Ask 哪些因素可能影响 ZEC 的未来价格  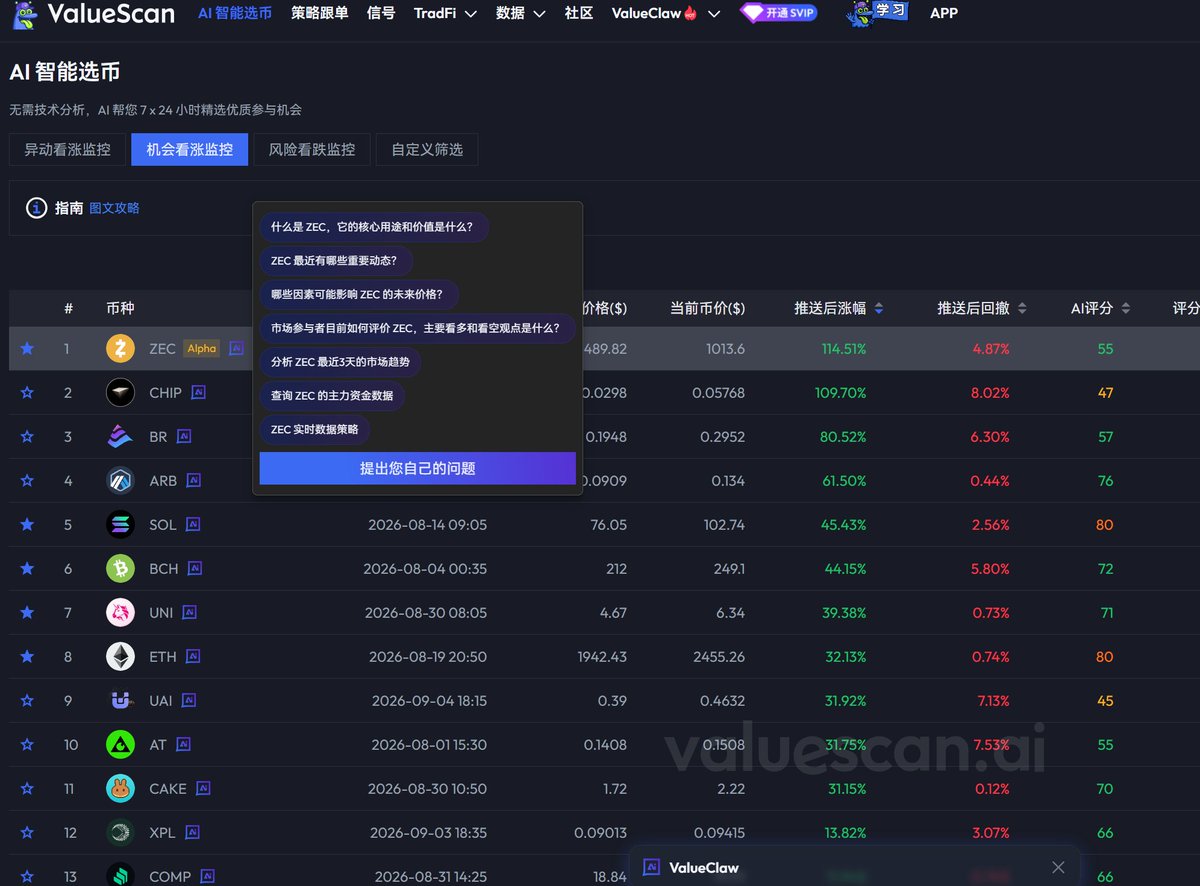pyautogui.click(x=359, y=295)
